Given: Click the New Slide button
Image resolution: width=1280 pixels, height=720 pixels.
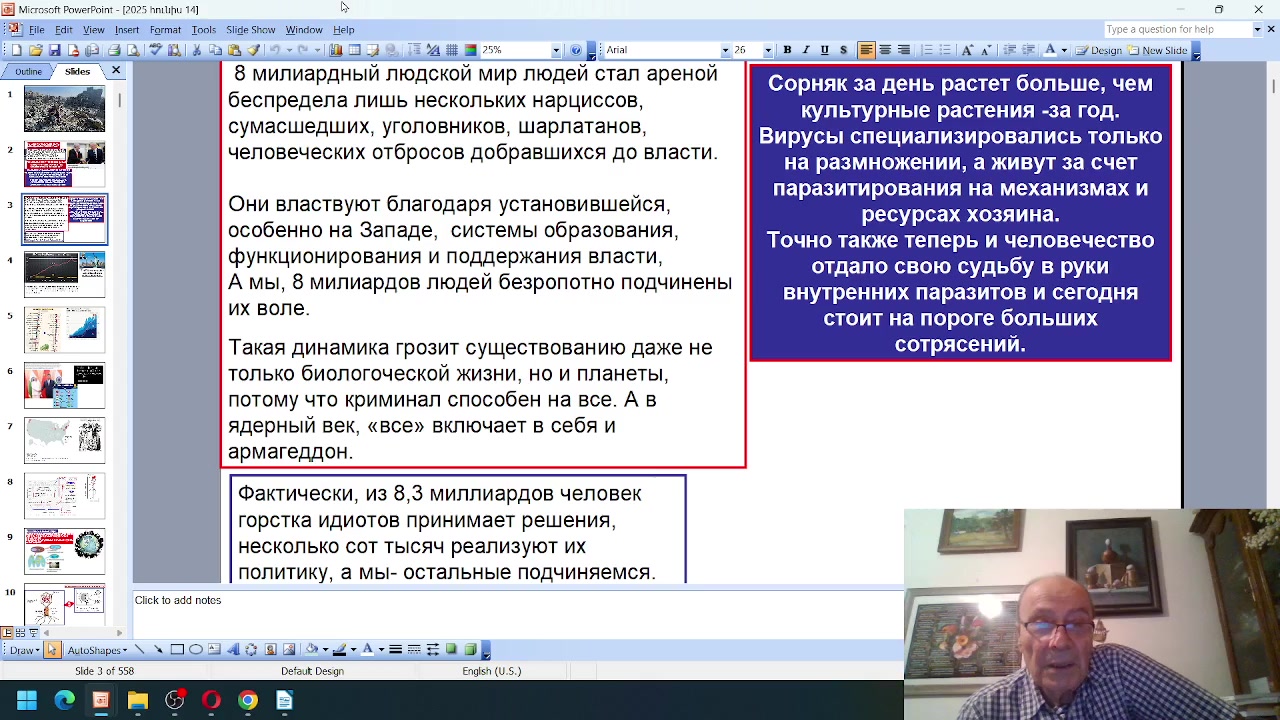Looking at the screenshot, I should point(1158,50).
